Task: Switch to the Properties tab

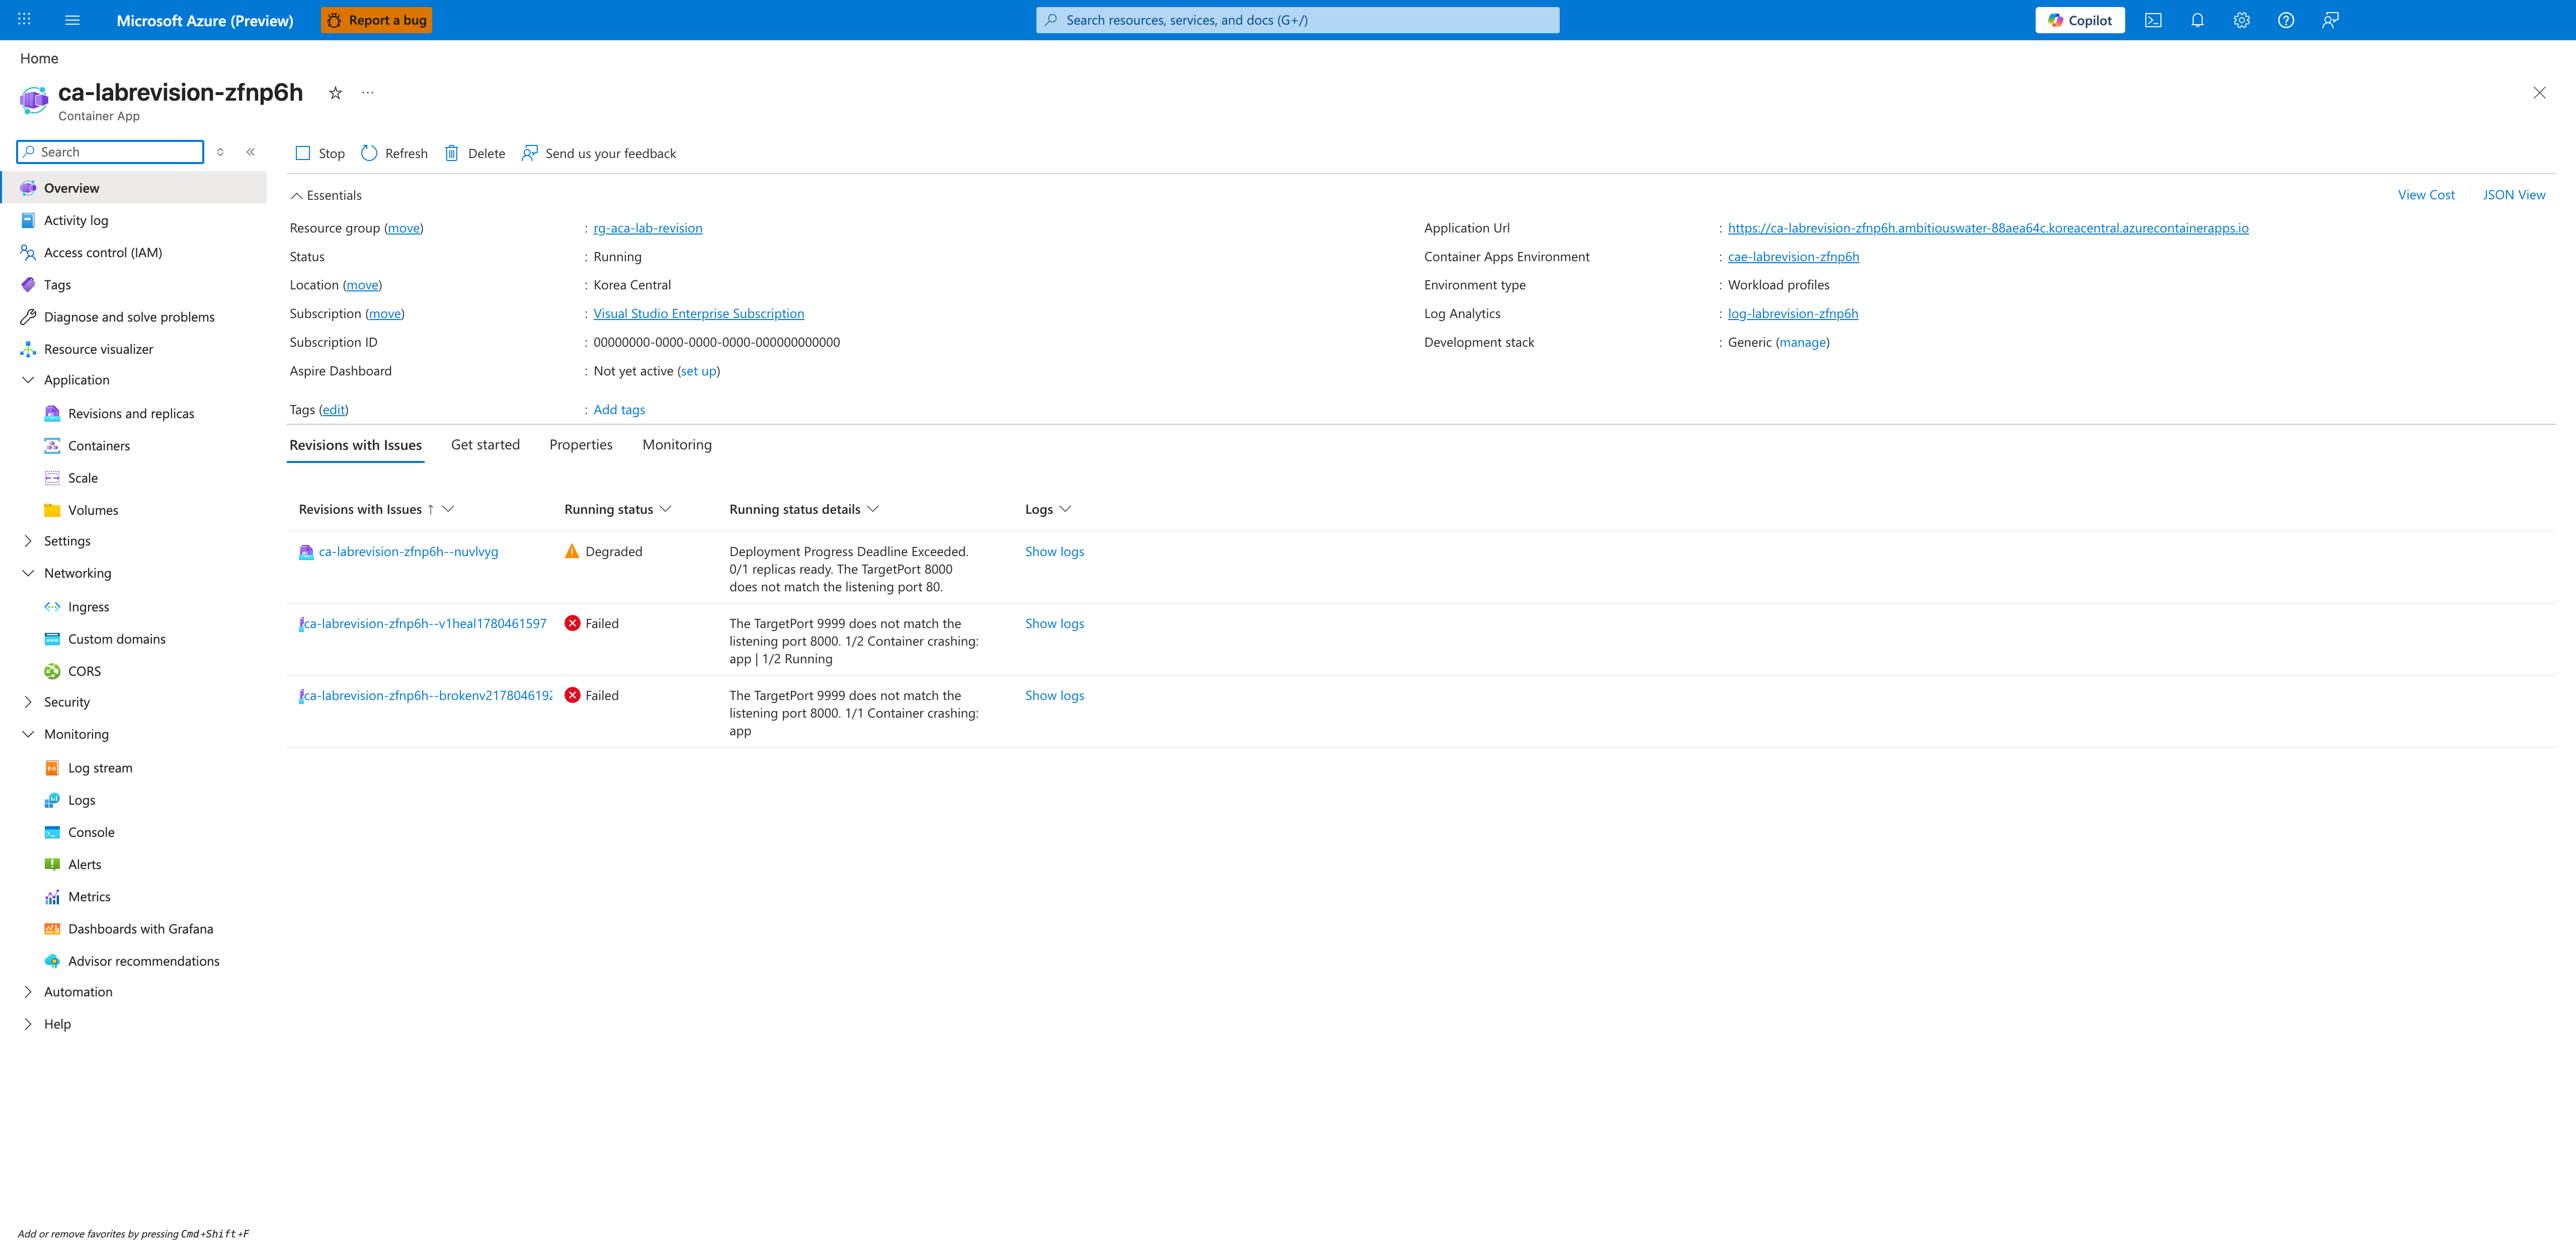Action: tap(581, 445)
